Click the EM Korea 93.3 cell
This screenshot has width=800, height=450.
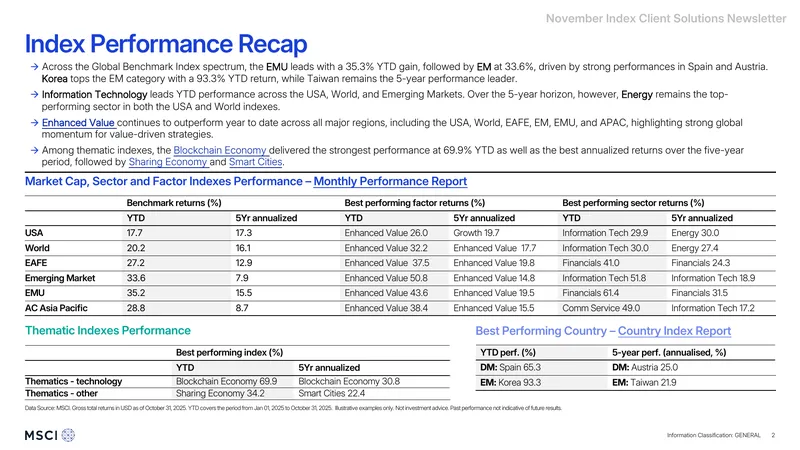coord(511,382)
